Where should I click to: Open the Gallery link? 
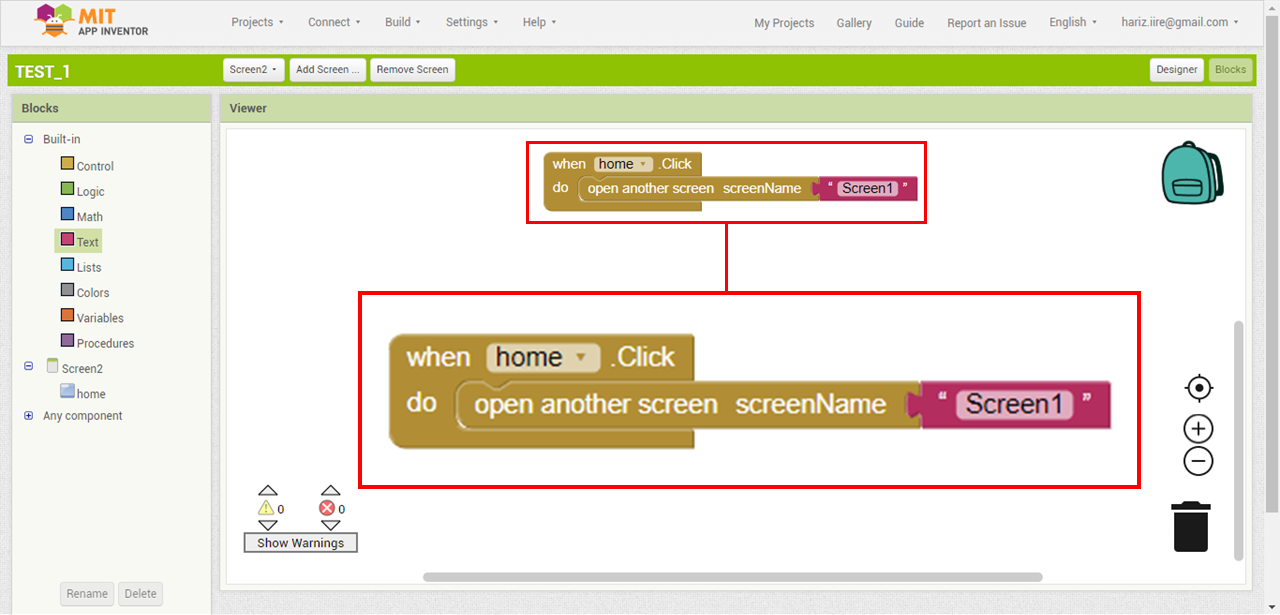[x=853, y=23]
